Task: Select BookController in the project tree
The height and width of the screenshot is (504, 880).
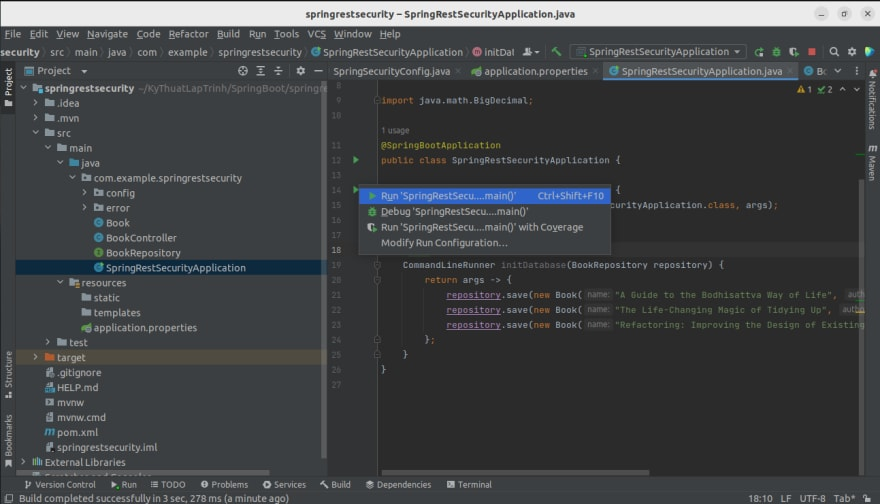Action: (x=141, y=238)
